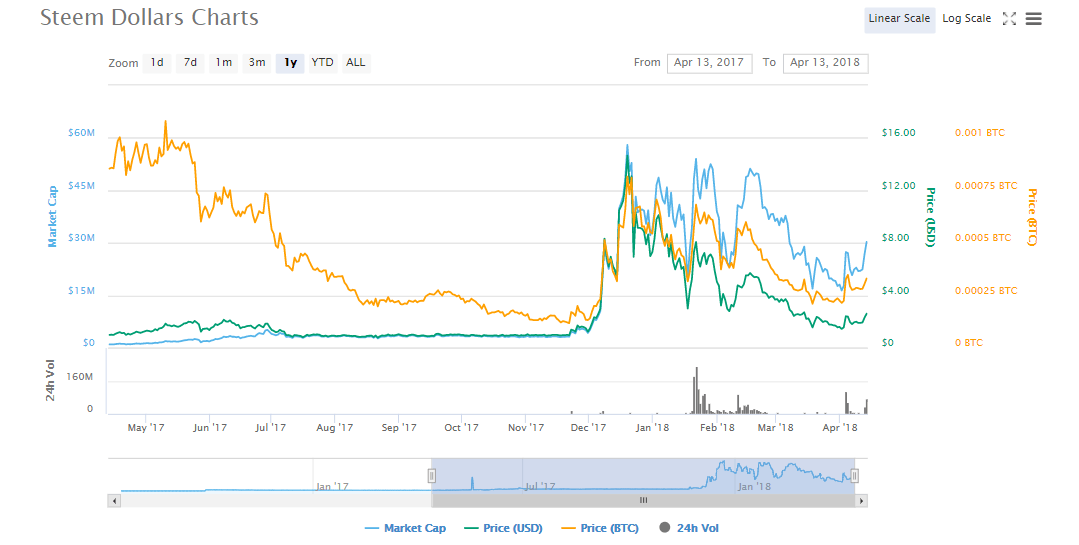Select YTD zoom range
This screenshot has width=1079, height=545.
[x=322, y=63]
